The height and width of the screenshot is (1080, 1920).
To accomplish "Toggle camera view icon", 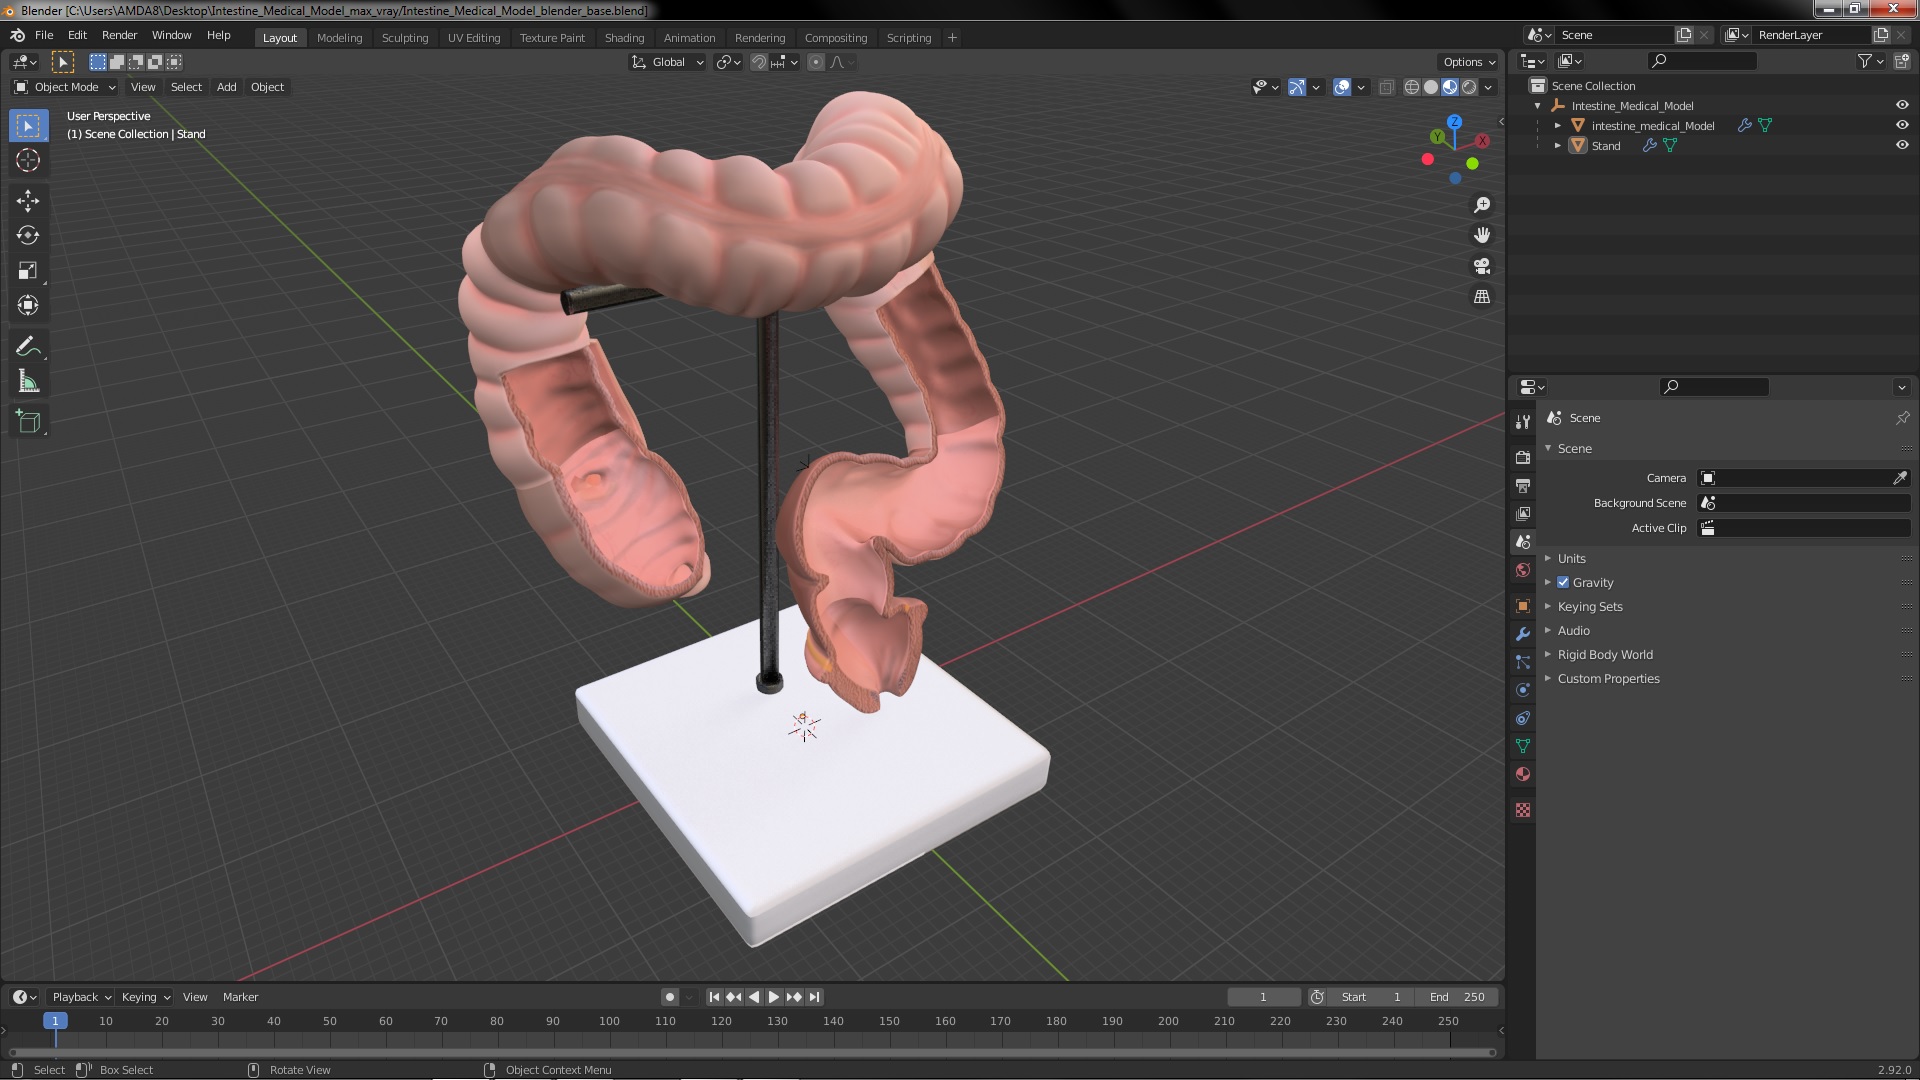I will coord(1482,266).
